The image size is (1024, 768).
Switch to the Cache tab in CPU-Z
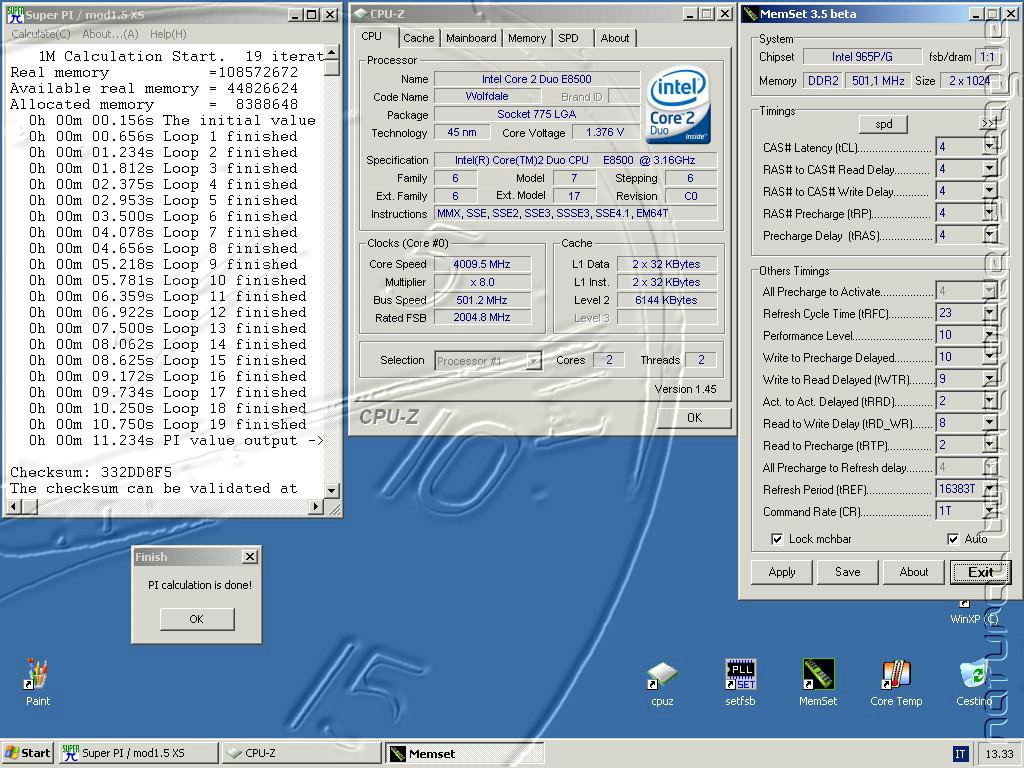click(x=419, y=38)
